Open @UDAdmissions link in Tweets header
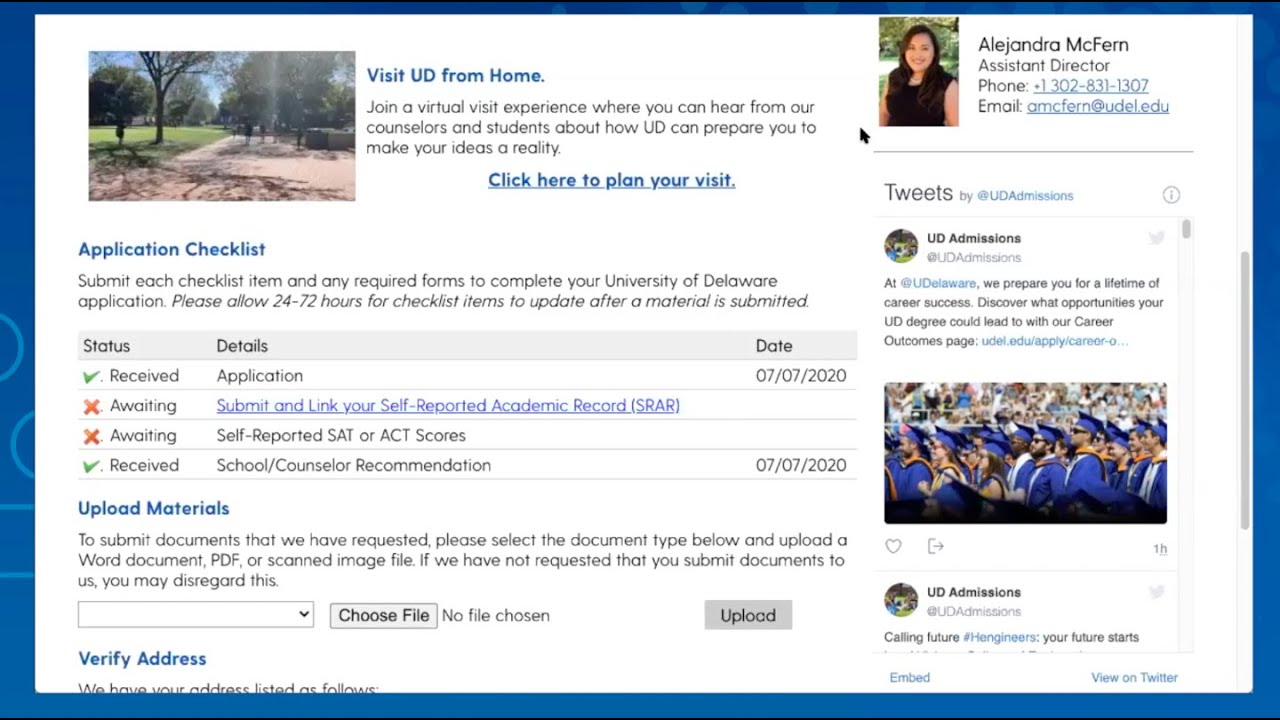The width and height of the screenshot is (1280, 720). point(1025,196)
